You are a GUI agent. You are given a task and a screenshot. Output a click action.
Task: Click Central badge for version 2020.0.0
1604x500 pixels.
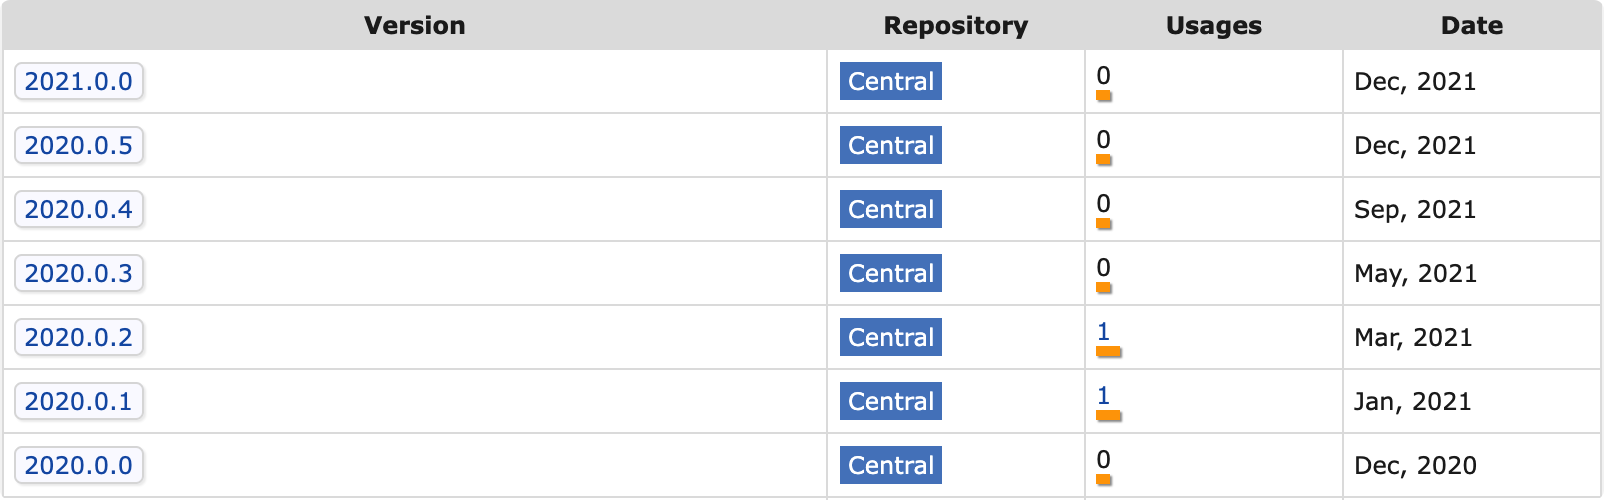coord(890,466)
